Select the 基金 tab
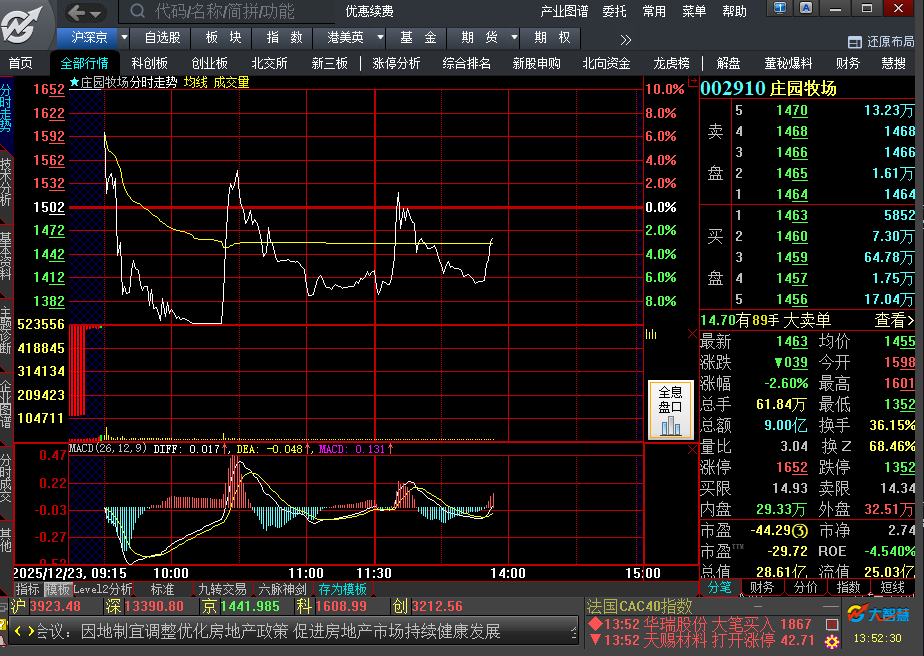Viewport: 924px width, 656px height. pyautogui.click(x=418, y=38)
